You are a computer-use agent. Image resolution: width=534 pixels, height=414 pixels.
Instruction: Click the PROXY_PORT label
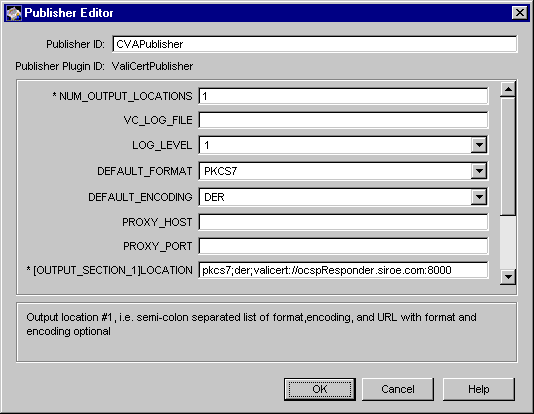[x=158, y=246]
